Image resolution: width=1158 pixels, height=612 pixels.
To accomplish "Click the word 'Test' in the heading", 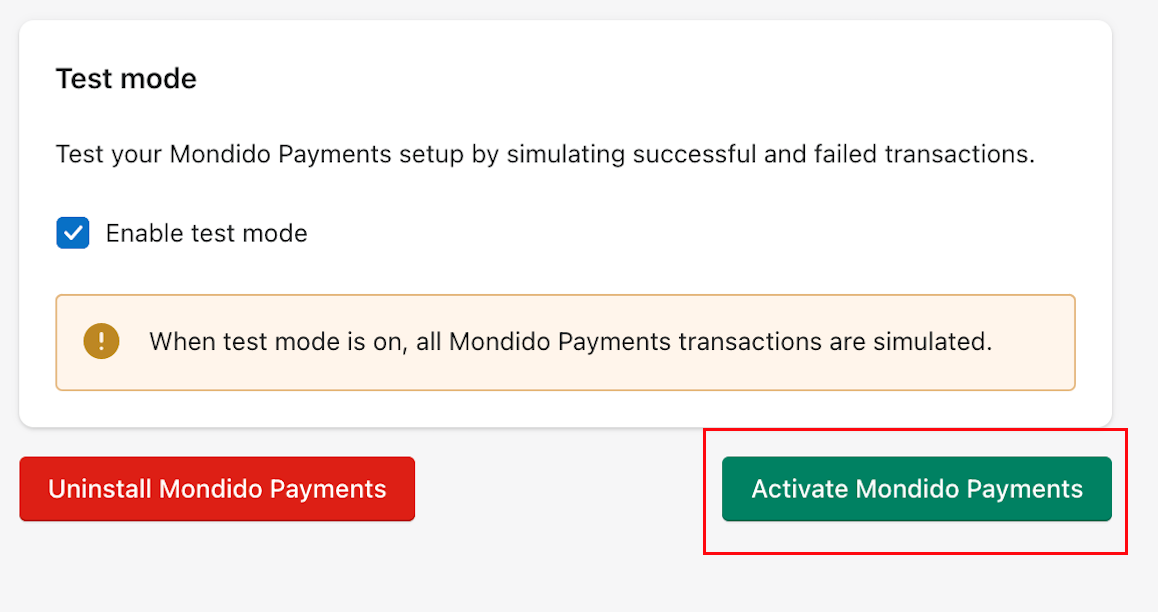I will click(x=83, y=78).
